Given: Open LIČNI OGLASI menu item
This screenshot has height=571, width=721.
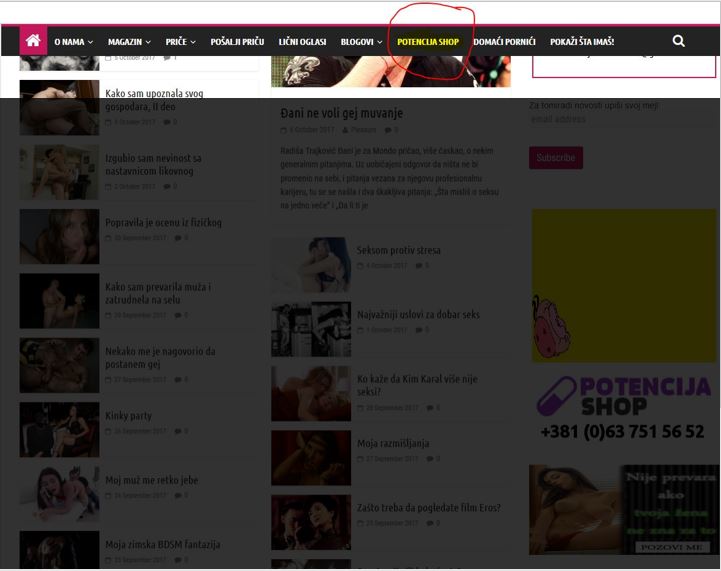Looking at the screenshot, I should click(x=302, y=42).
